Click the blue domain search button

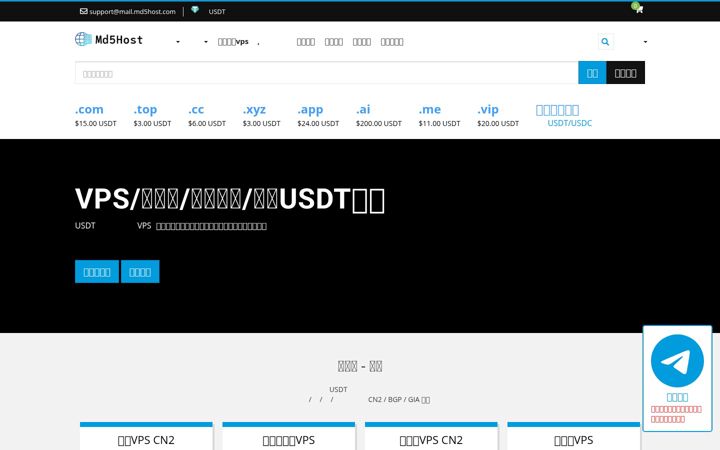pos(592,73)
